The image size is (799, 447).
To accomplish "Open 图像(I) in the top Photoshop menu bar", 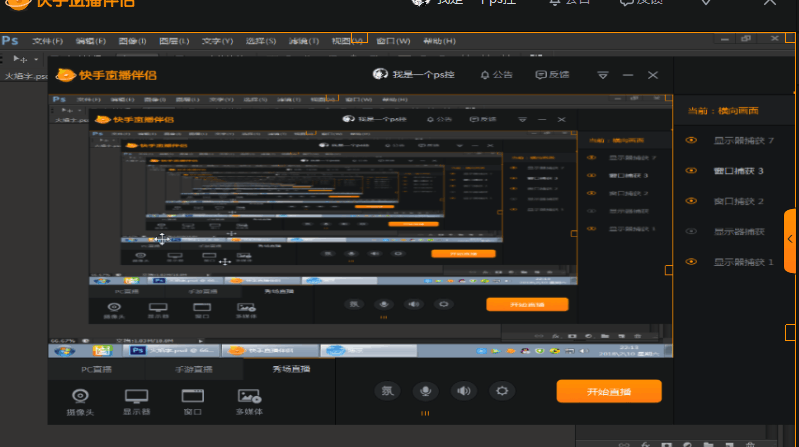I will 132,41.
